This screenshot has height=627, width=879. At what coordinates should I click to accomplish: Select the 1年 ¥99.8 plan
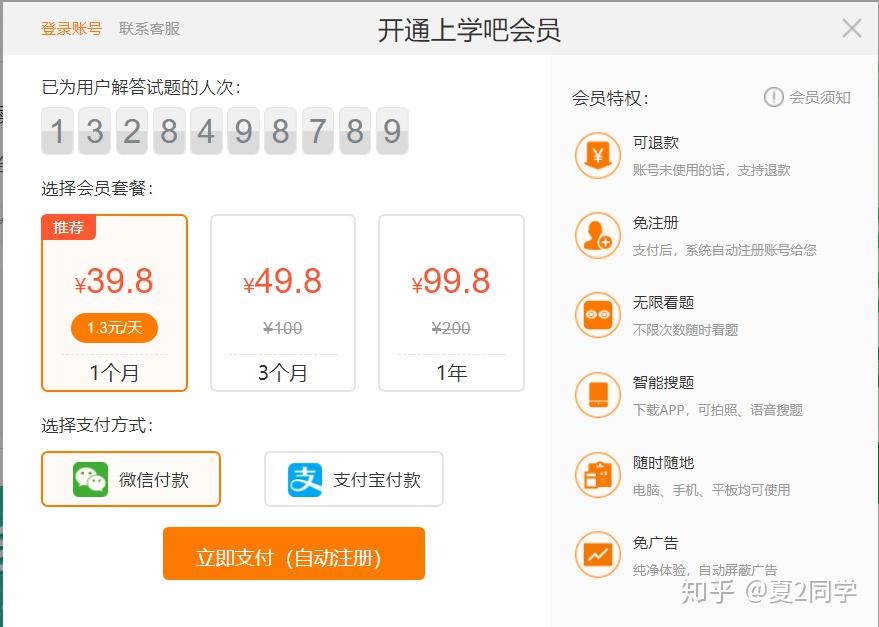pos(451,303)
